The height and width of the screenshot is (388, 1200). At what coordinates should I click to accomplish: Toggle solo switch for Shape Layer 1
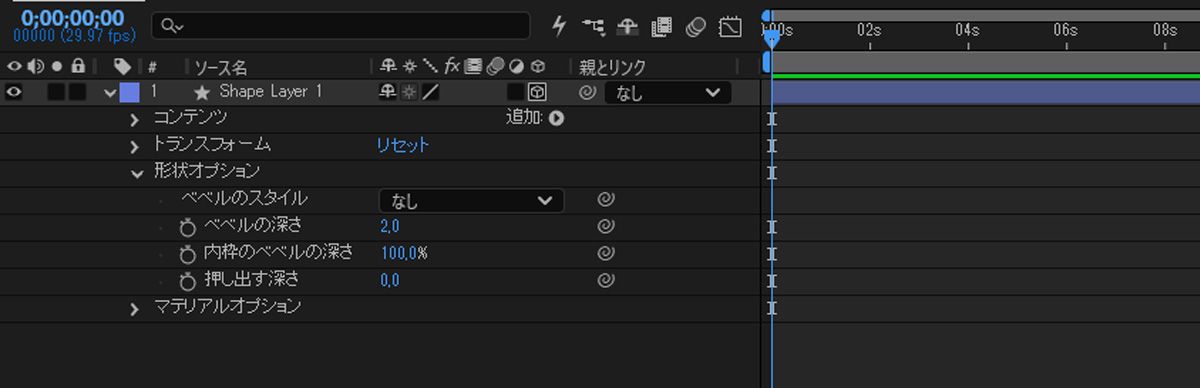point(56,92)
